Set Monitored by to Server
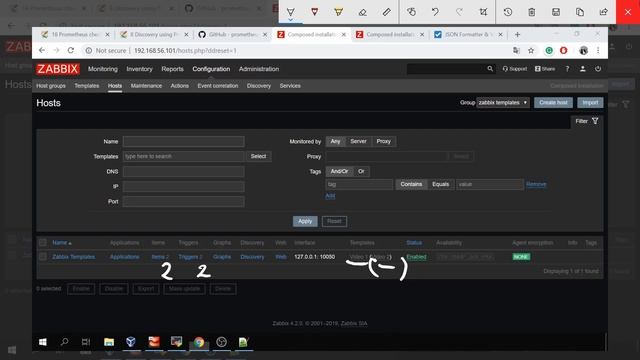The image size is (640, 360). [x=358, y=141]
